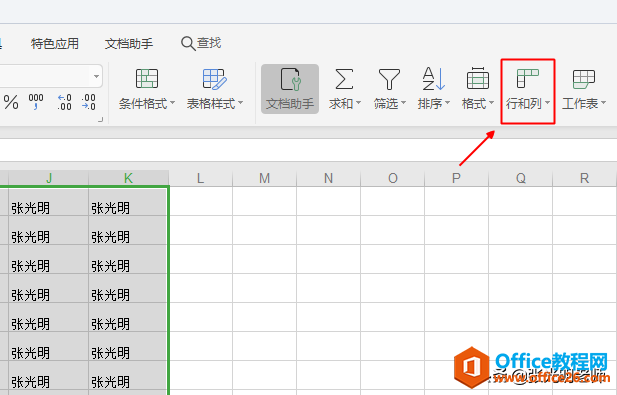This screenshot has height=395, width=617.
Task: Open the 特色应用 ribbon tab
Action: click(55, 43)
